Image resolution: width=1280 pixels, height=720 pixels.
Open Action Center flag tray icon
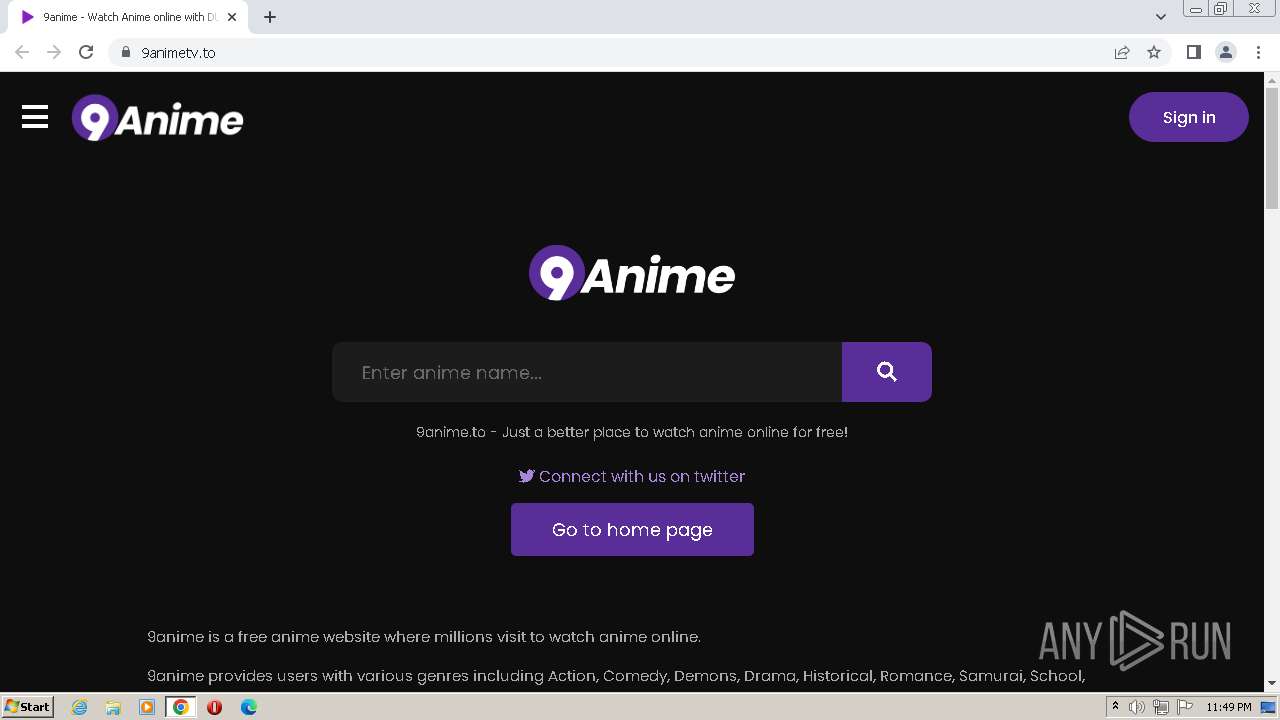click(x=1185, y=707)
